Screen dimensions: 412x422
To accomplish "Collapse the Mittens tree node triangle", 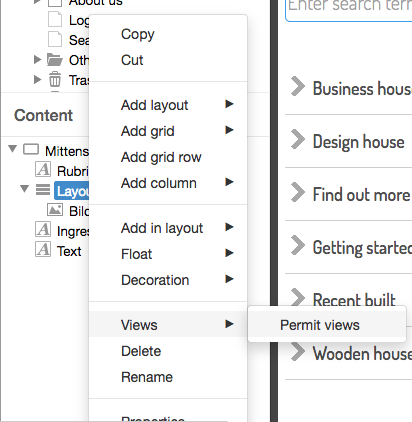I will [x=13, y=149].
